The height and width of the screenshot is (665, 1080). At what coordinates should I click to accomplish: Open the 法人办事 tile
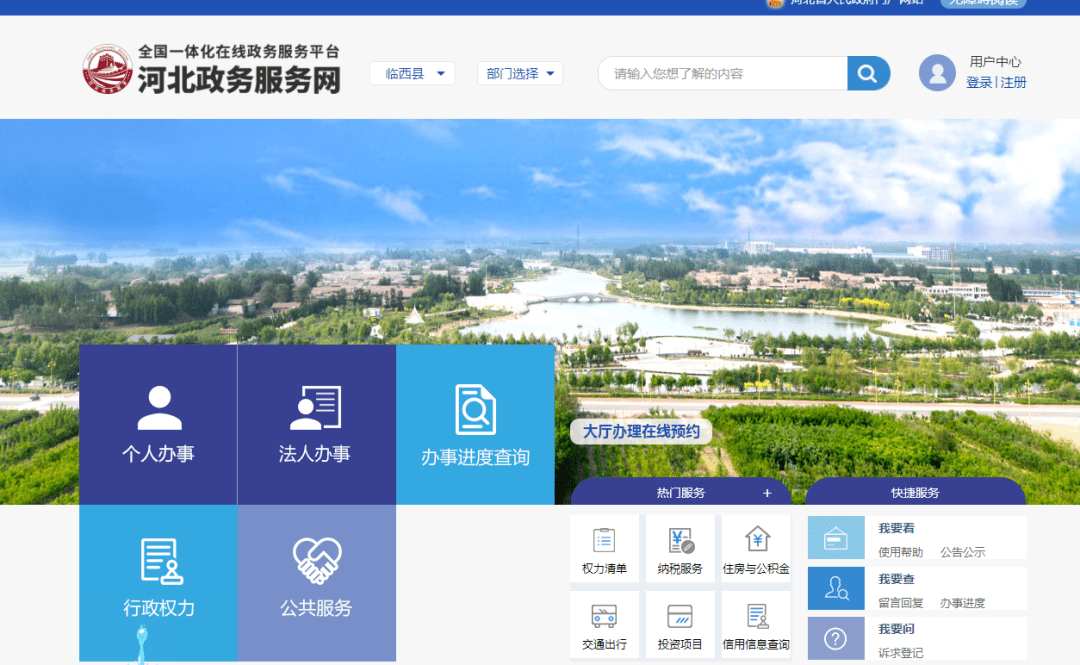[317, 424]
